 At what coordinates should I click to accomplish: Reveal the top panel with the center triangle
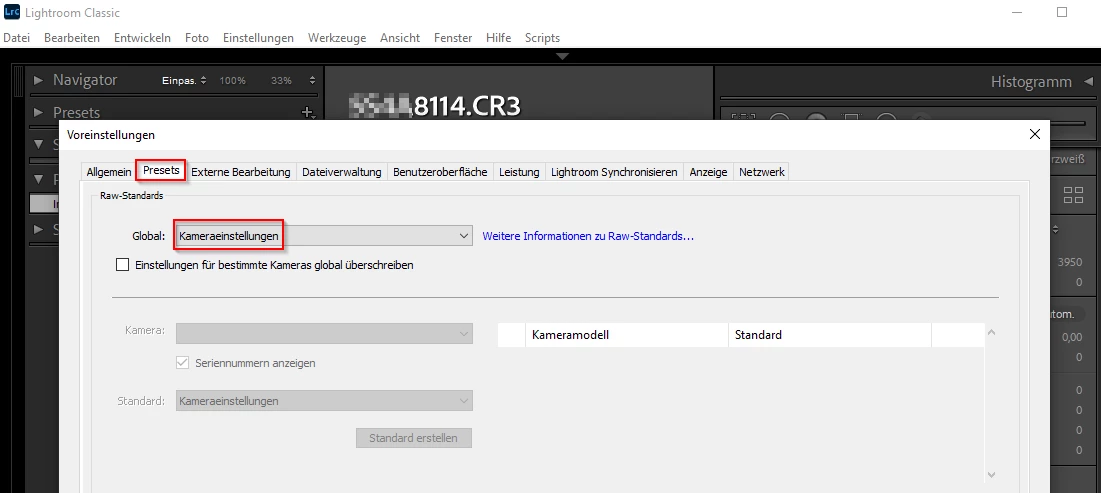[562, 56]
